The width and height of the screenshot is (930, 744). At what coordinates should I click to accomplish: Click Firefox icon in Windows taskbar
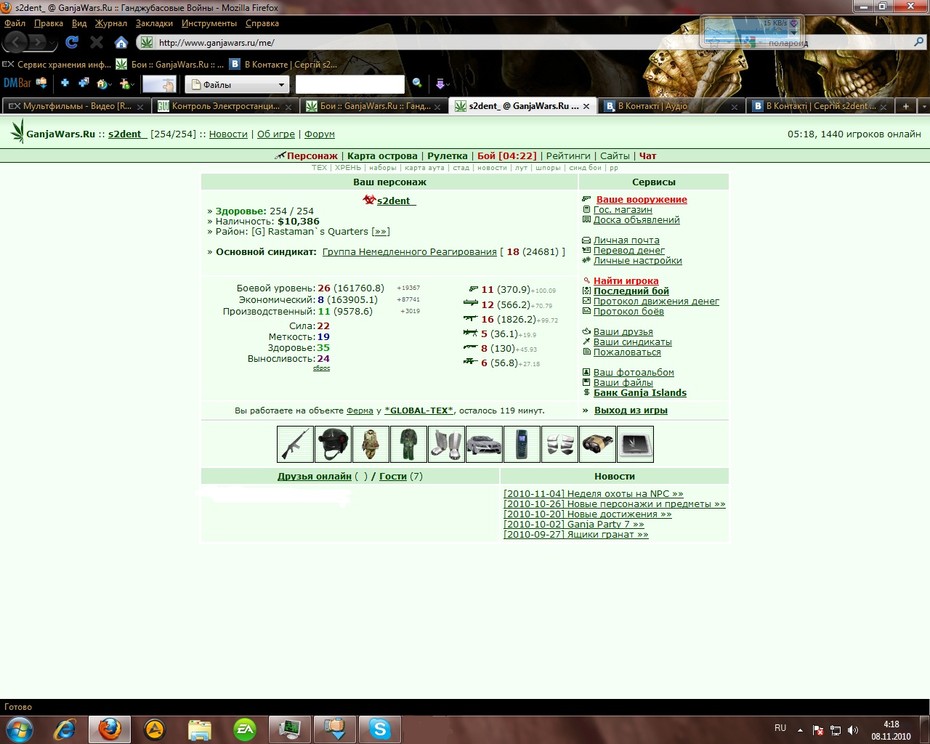pyautogui.click(x=110, y=729)
